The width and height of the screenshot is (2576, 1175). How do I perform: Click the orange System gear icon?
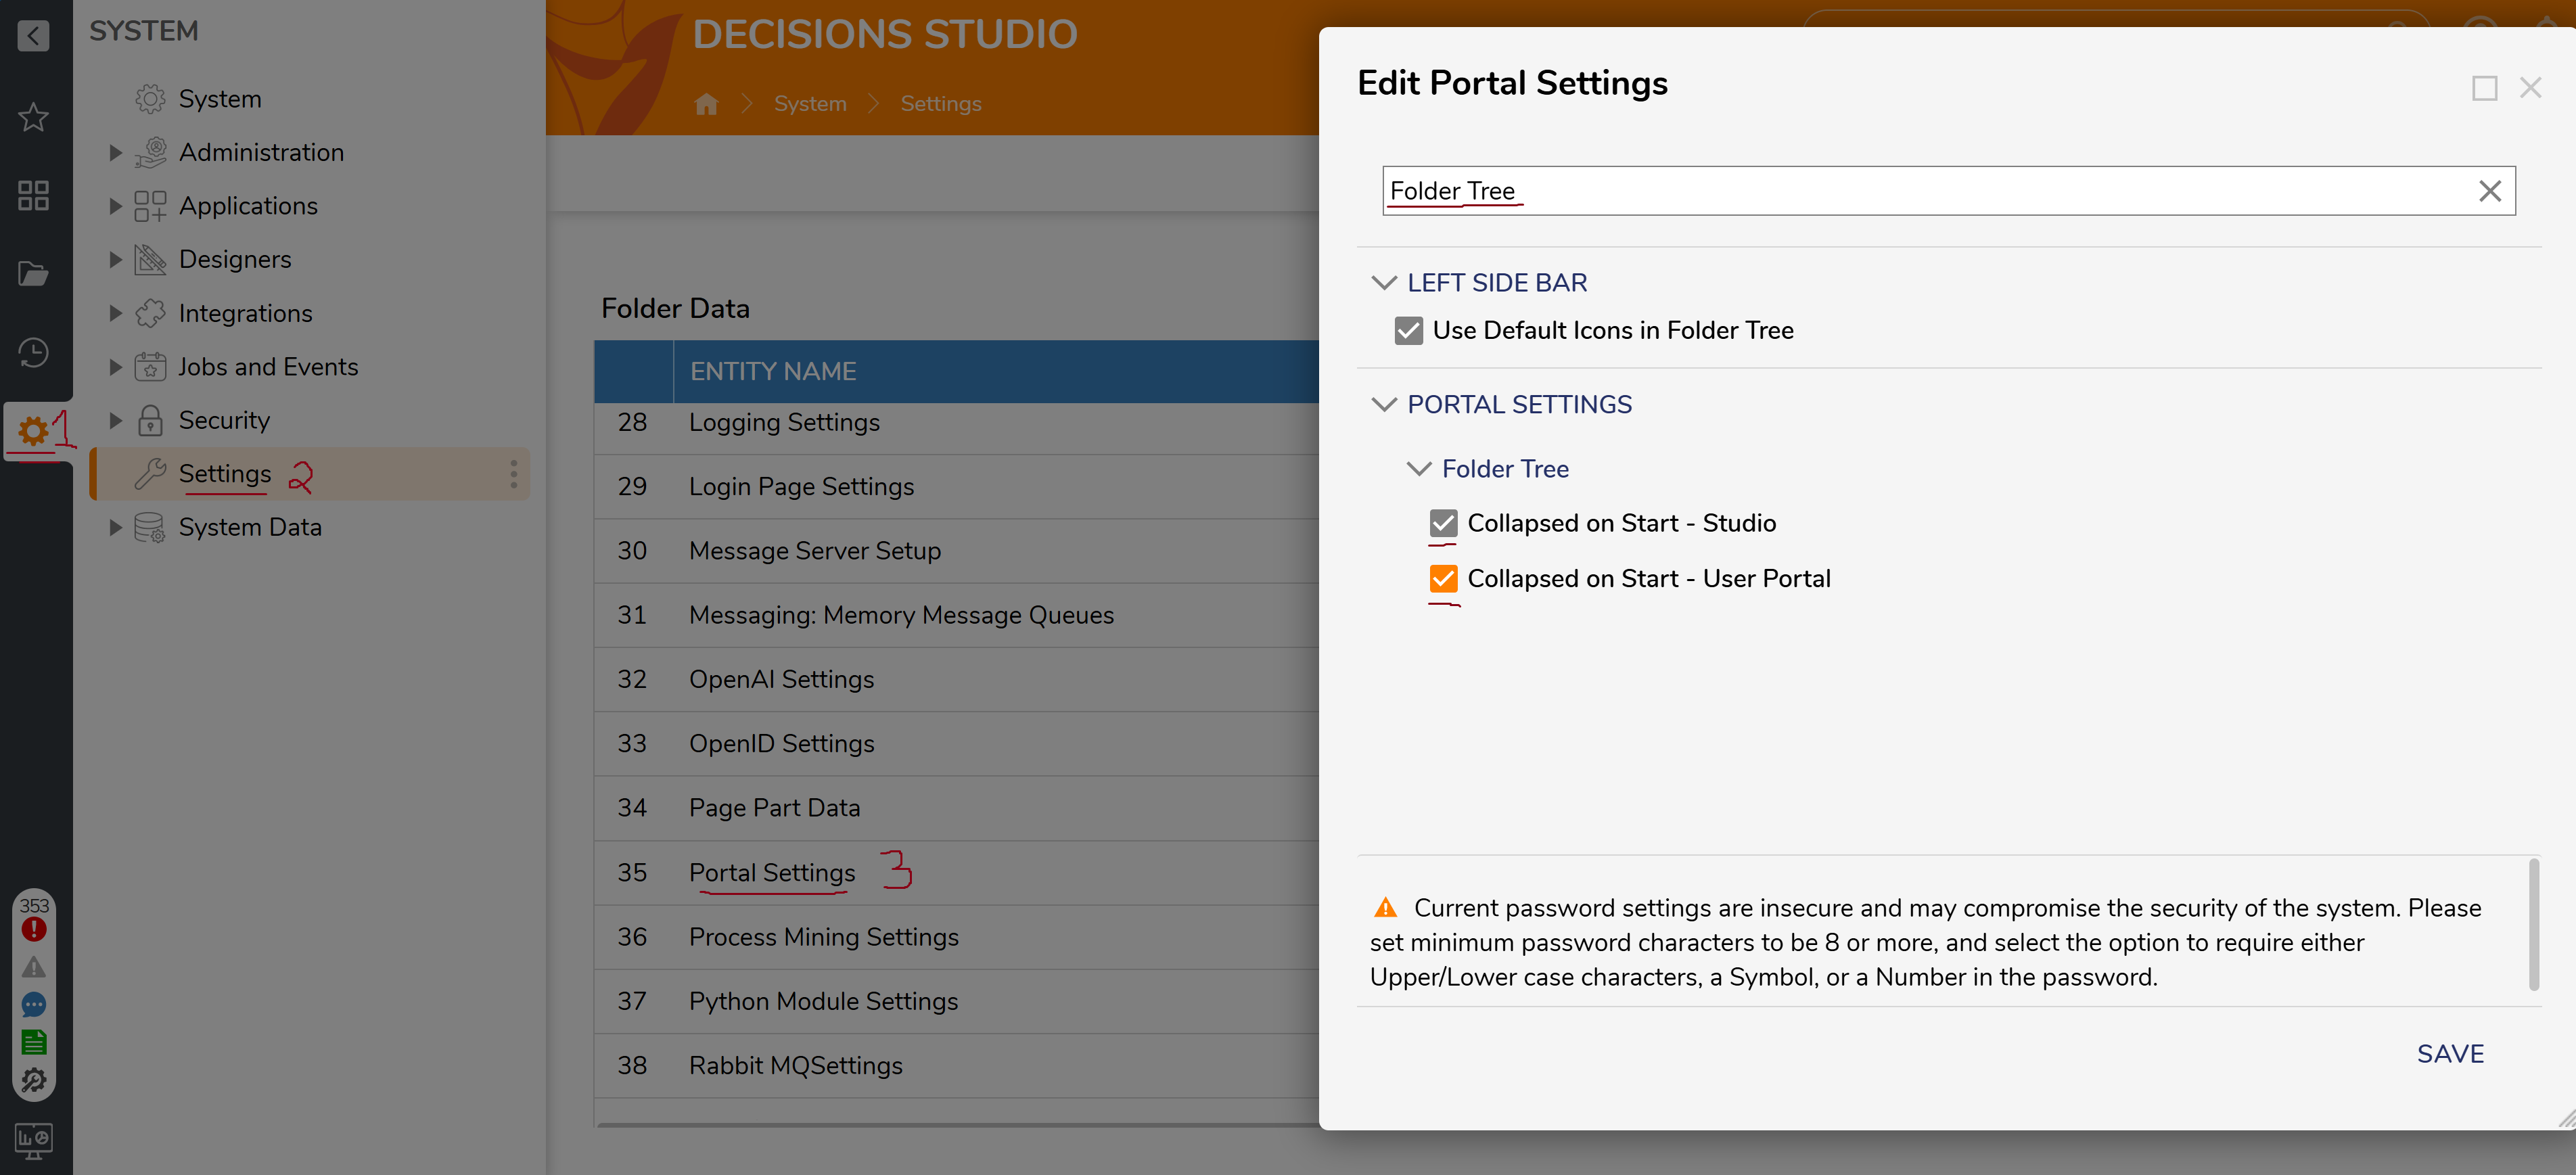pos(32,431)
